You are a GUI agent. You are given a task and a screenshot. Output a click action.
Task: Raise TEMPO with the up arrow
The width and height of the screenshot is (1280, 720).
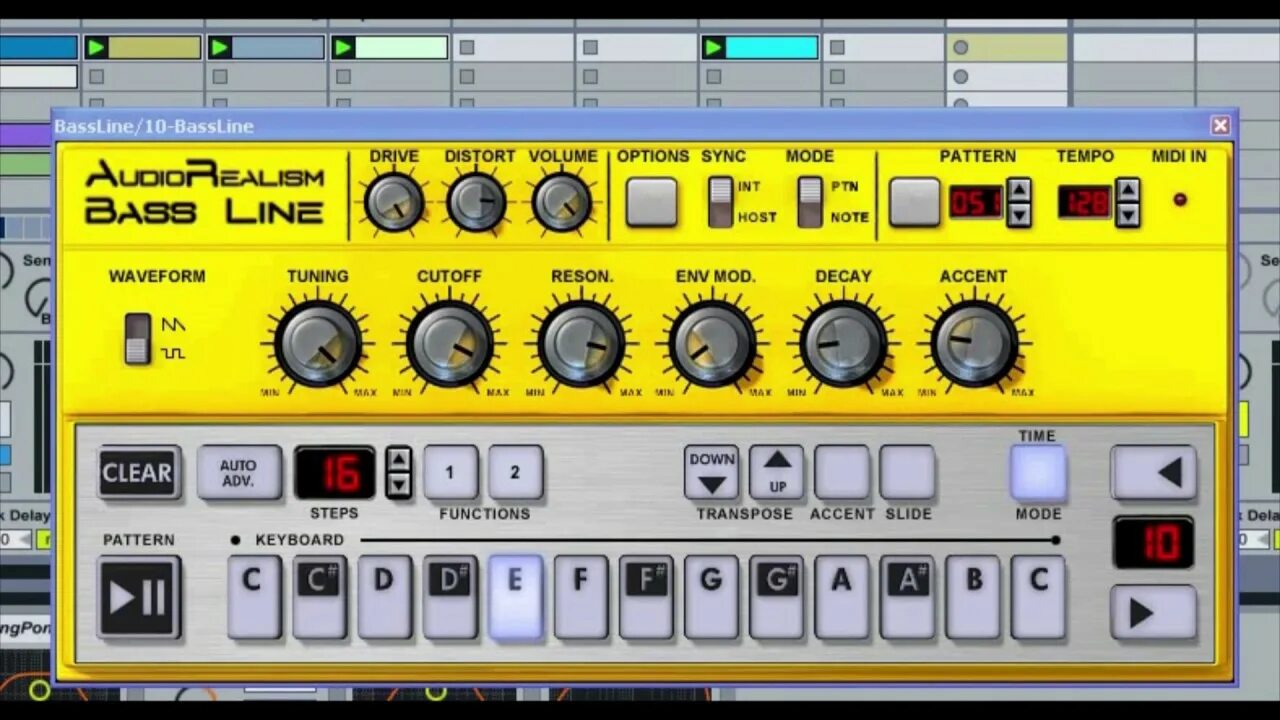coord(1127,190)
